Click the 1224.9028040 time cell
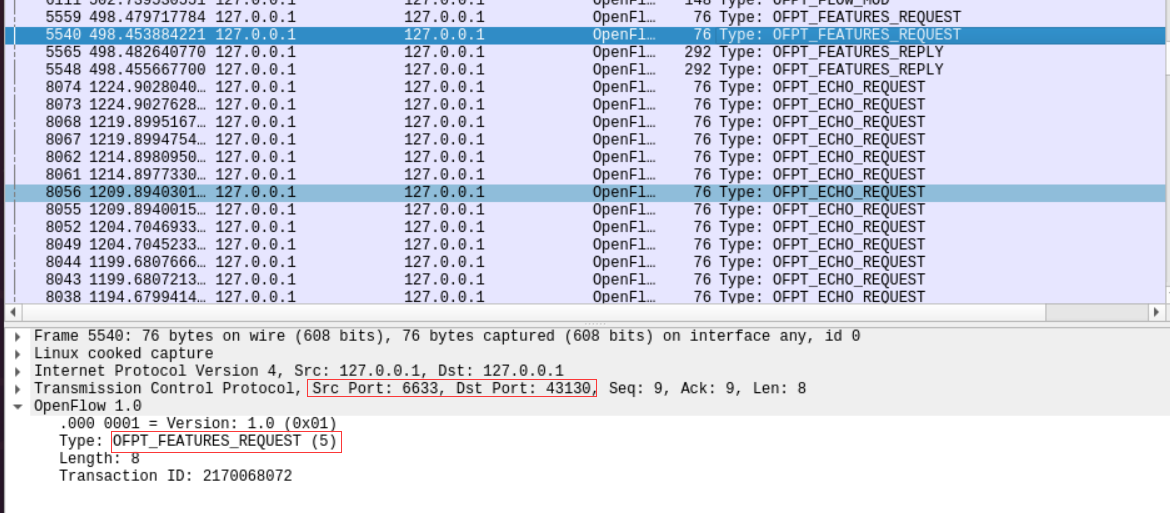Image resolution: width=1170 pixels, height=513 pixels. click(x=149, y=87)
